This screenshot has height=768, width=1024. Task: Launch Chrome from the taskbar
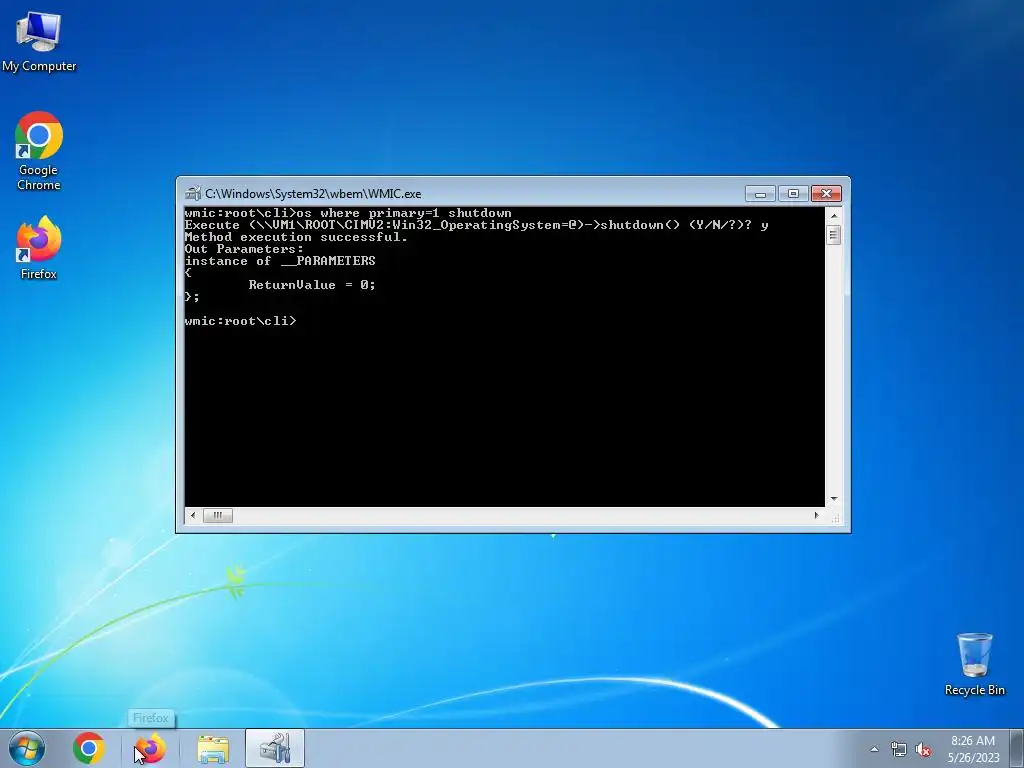(89, 748)
